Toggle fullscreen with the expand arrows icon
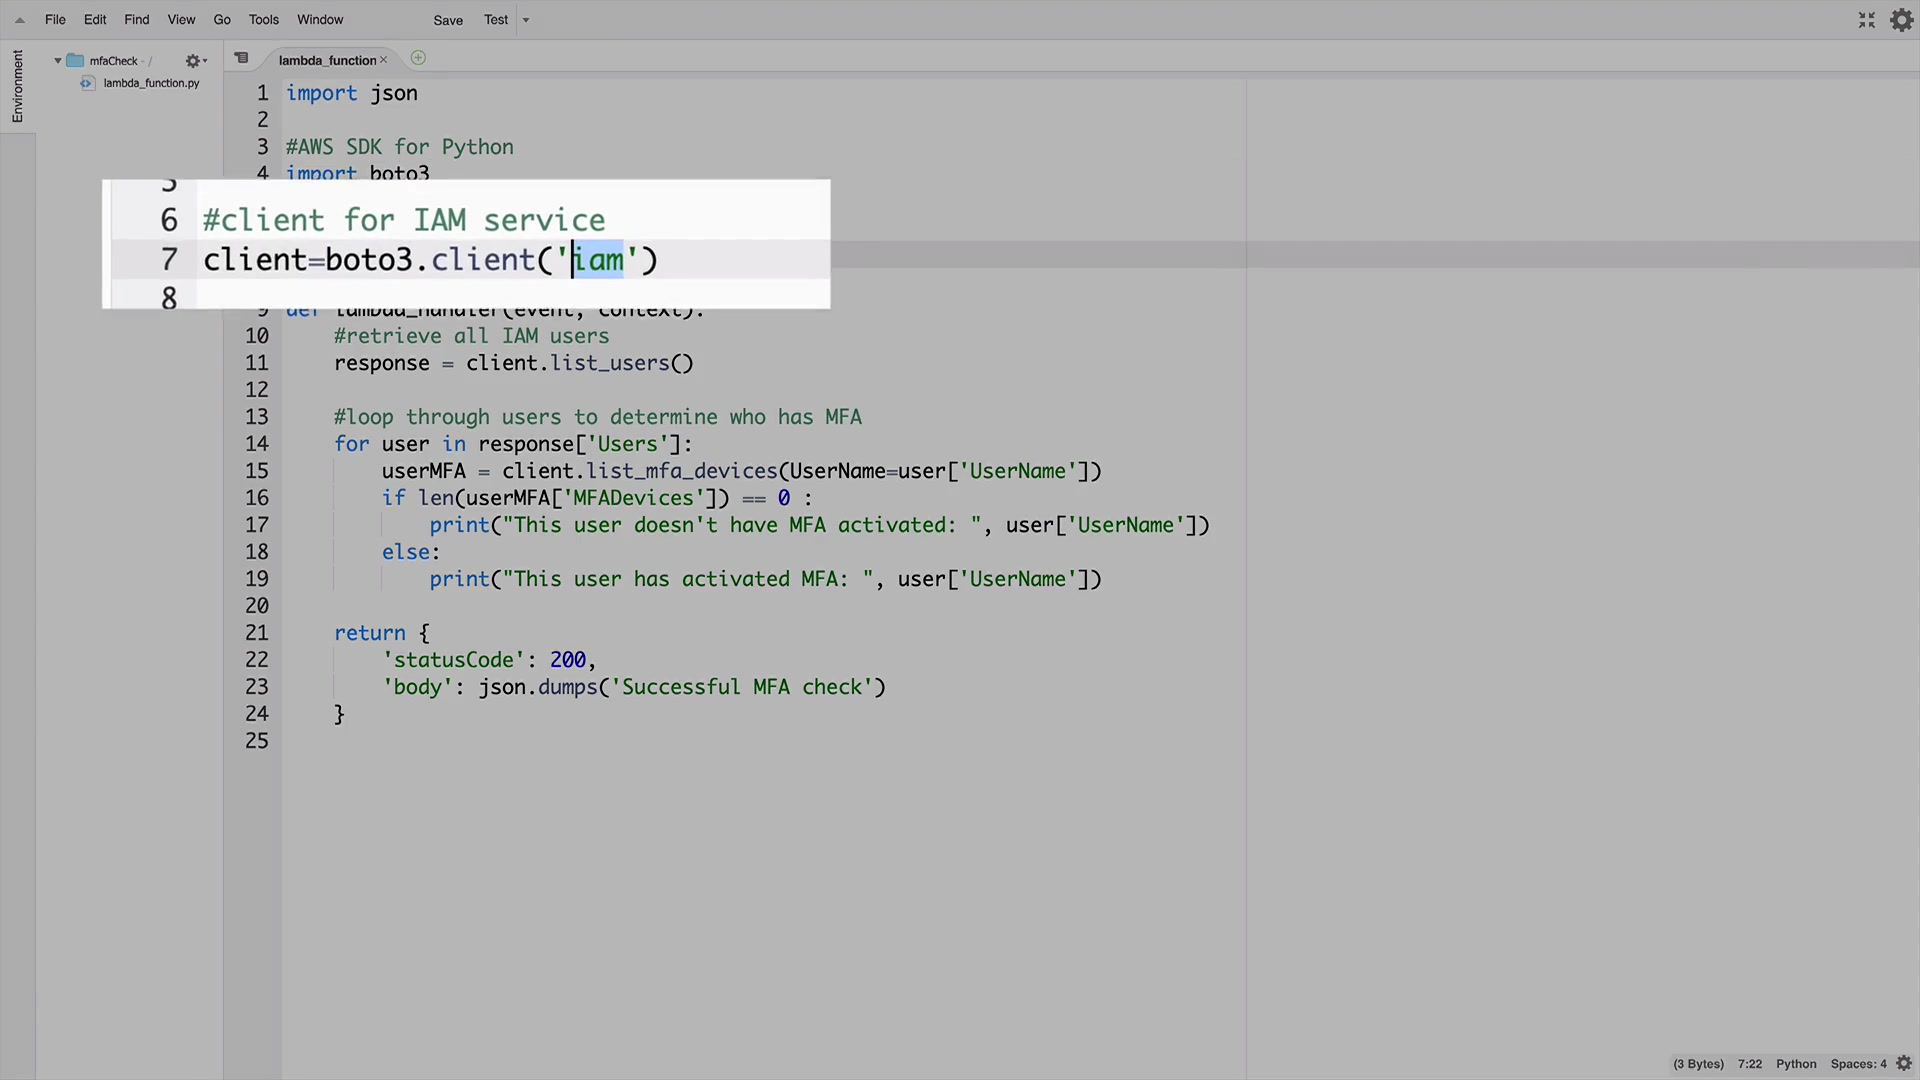Screen dimensions: 1920x1080 [1866, 20]
